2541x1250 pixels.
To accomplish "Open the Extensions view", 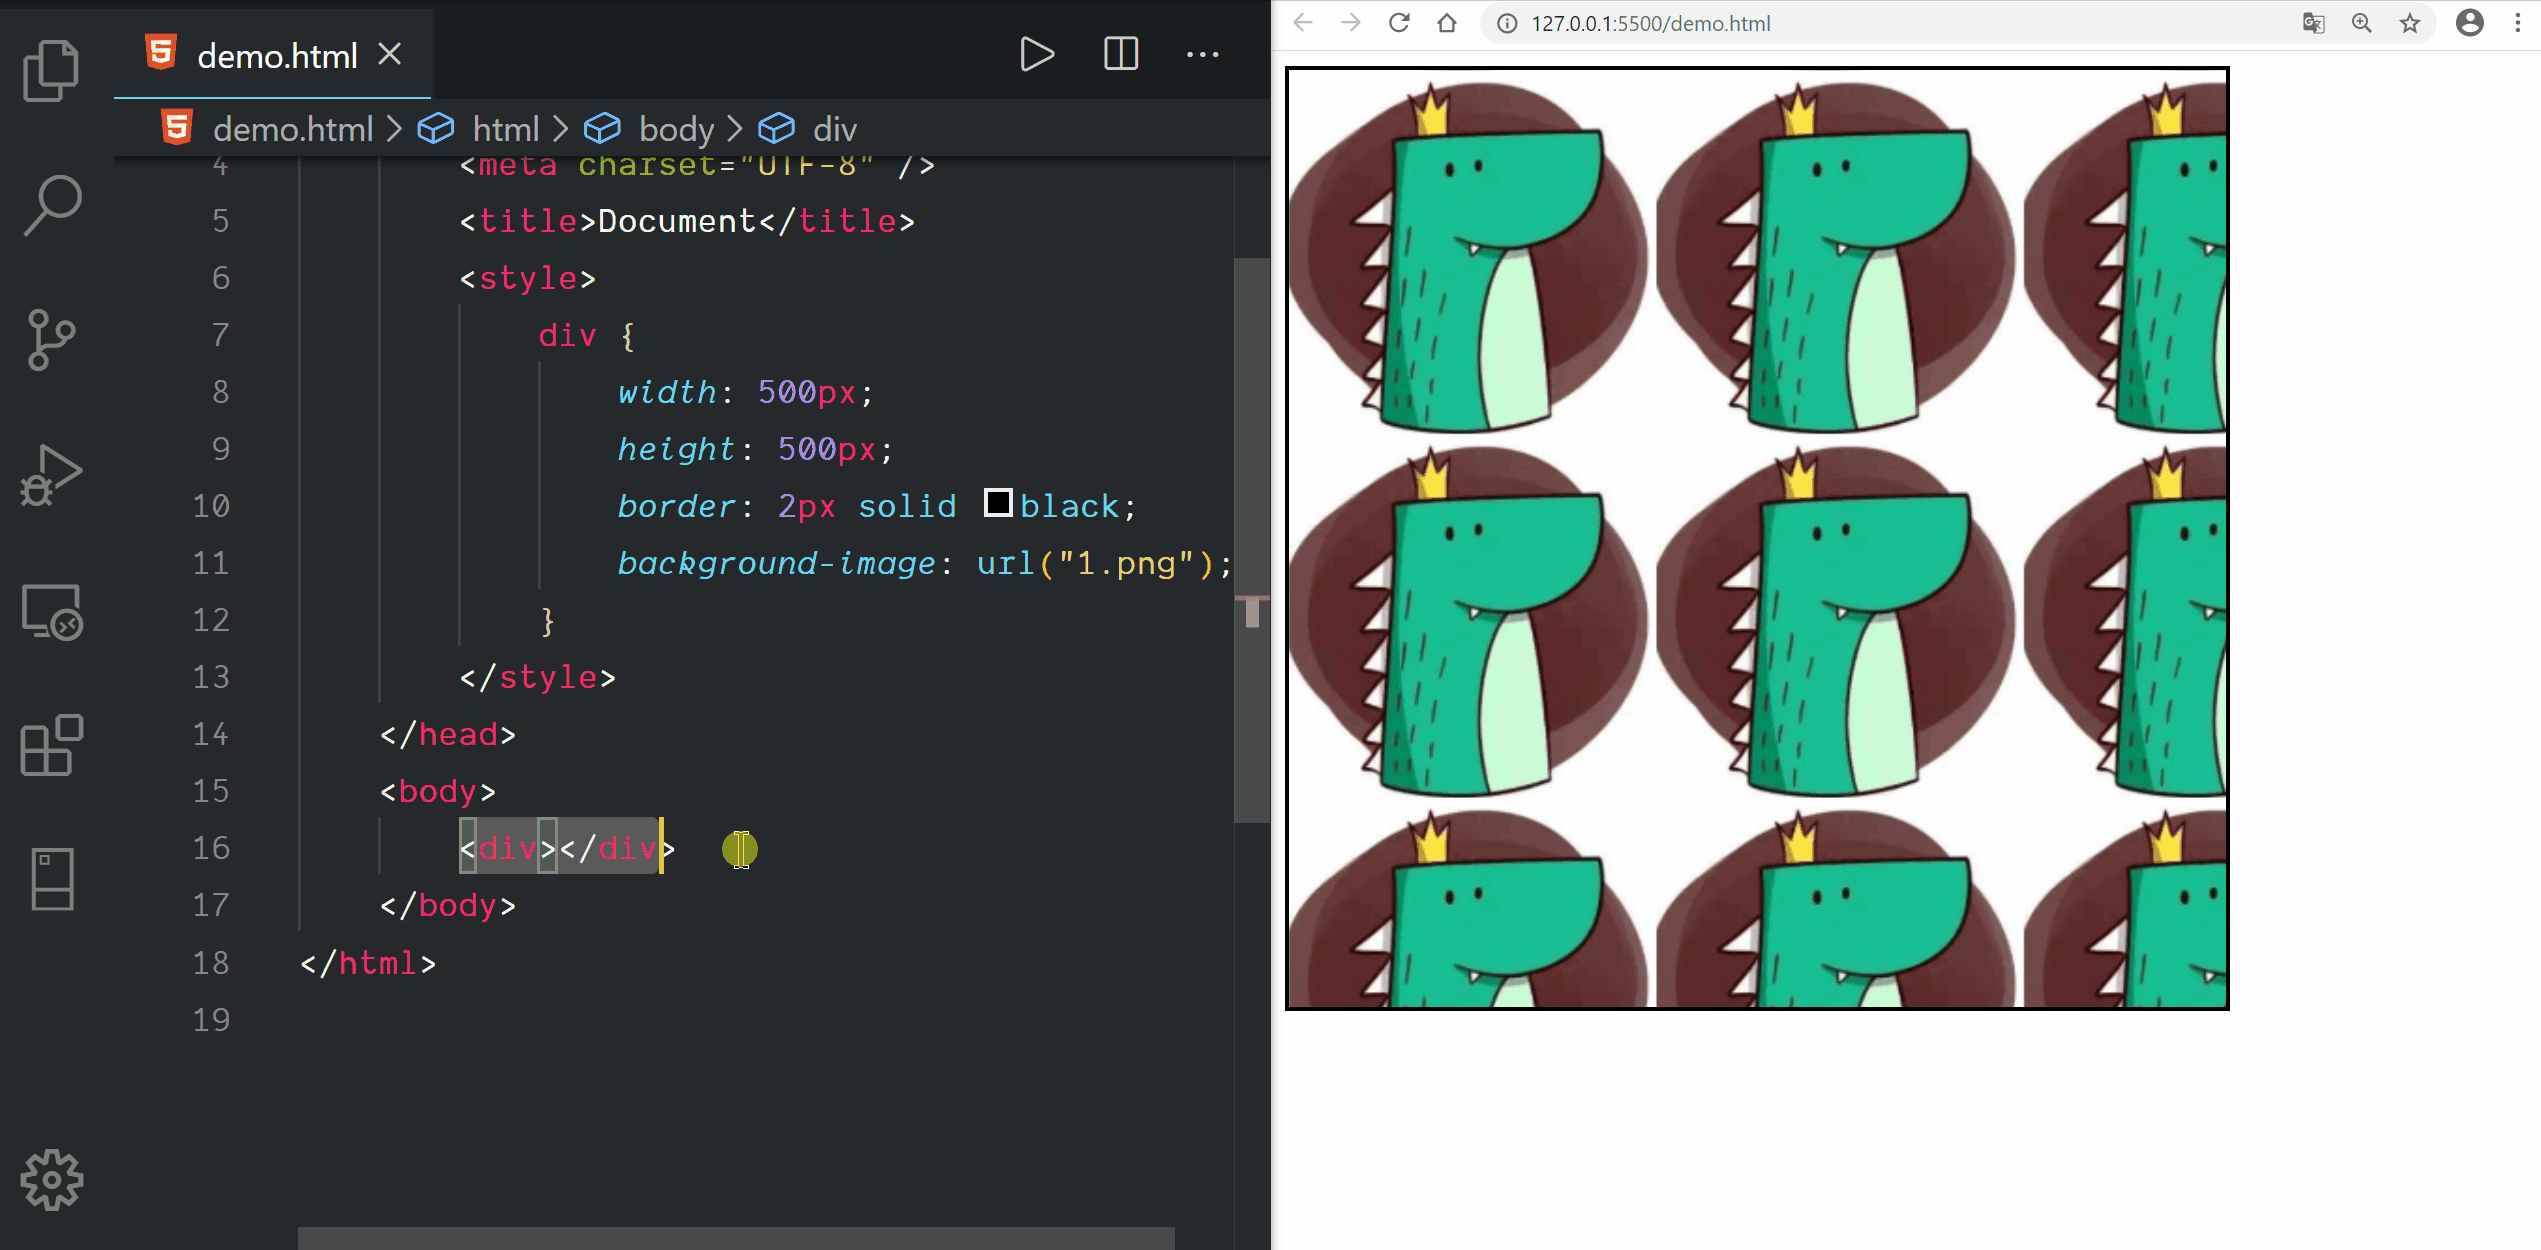I will click(51, 745).
